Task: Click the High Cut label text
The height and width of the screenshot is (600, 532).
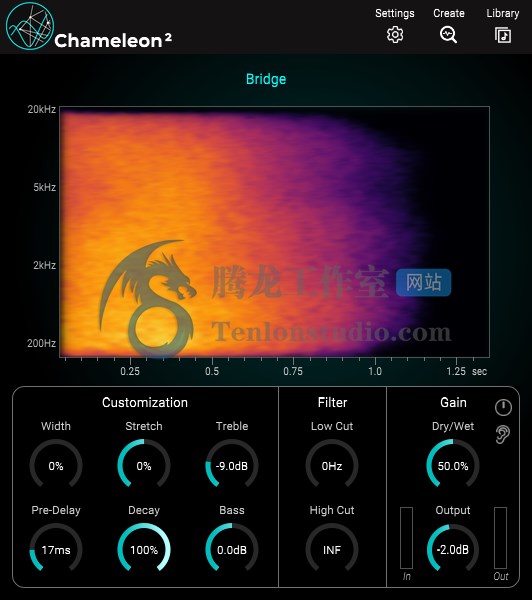Action: pyautogui.click(x=332, y=510)
